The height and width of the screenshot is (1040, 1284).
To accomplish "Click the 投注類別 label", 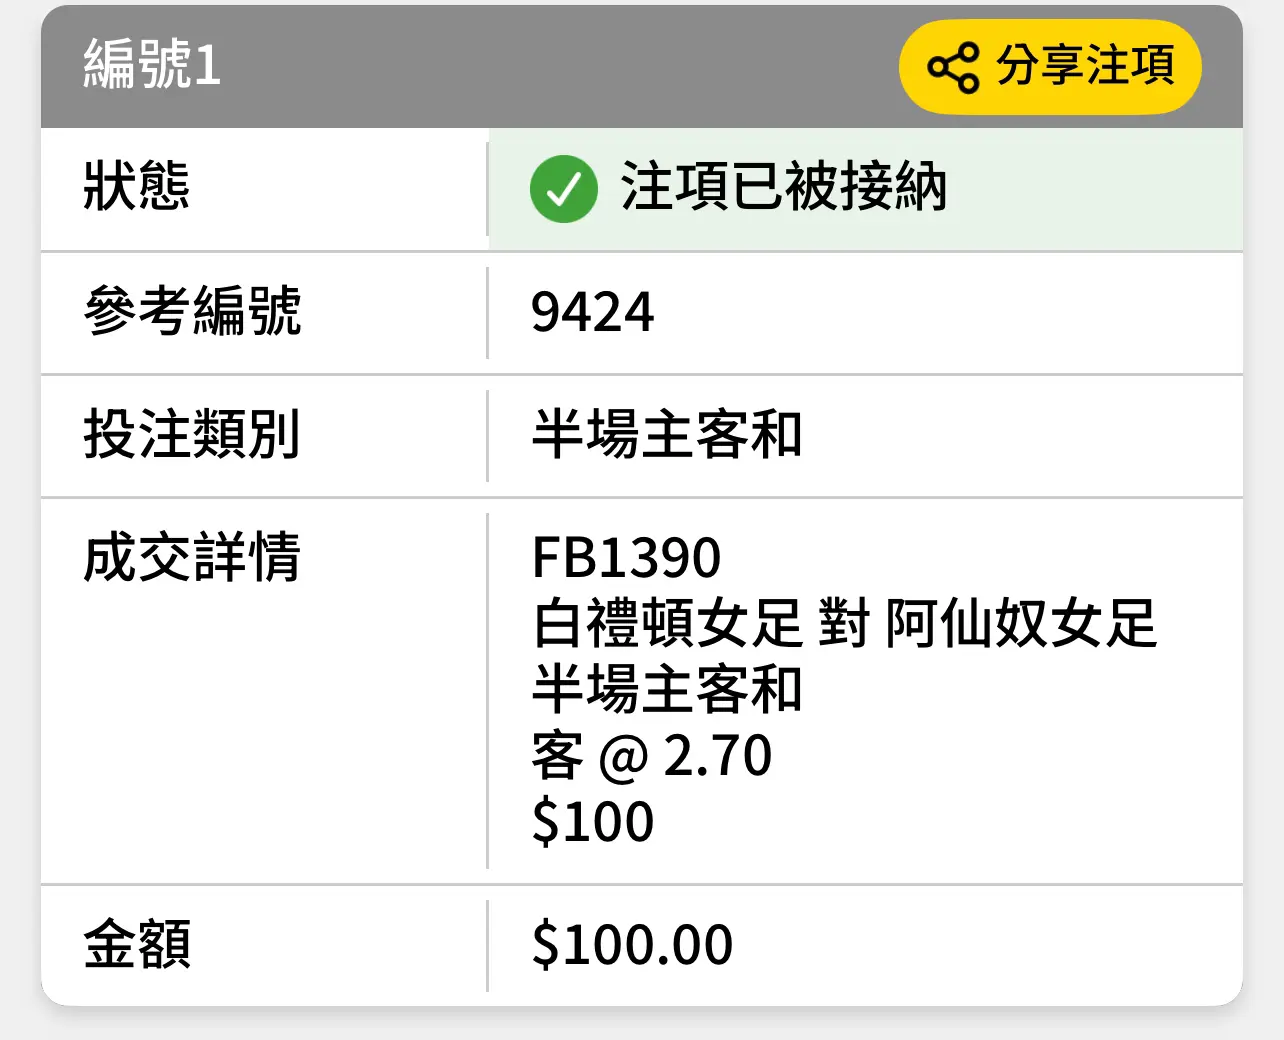I will coord(192,434).
